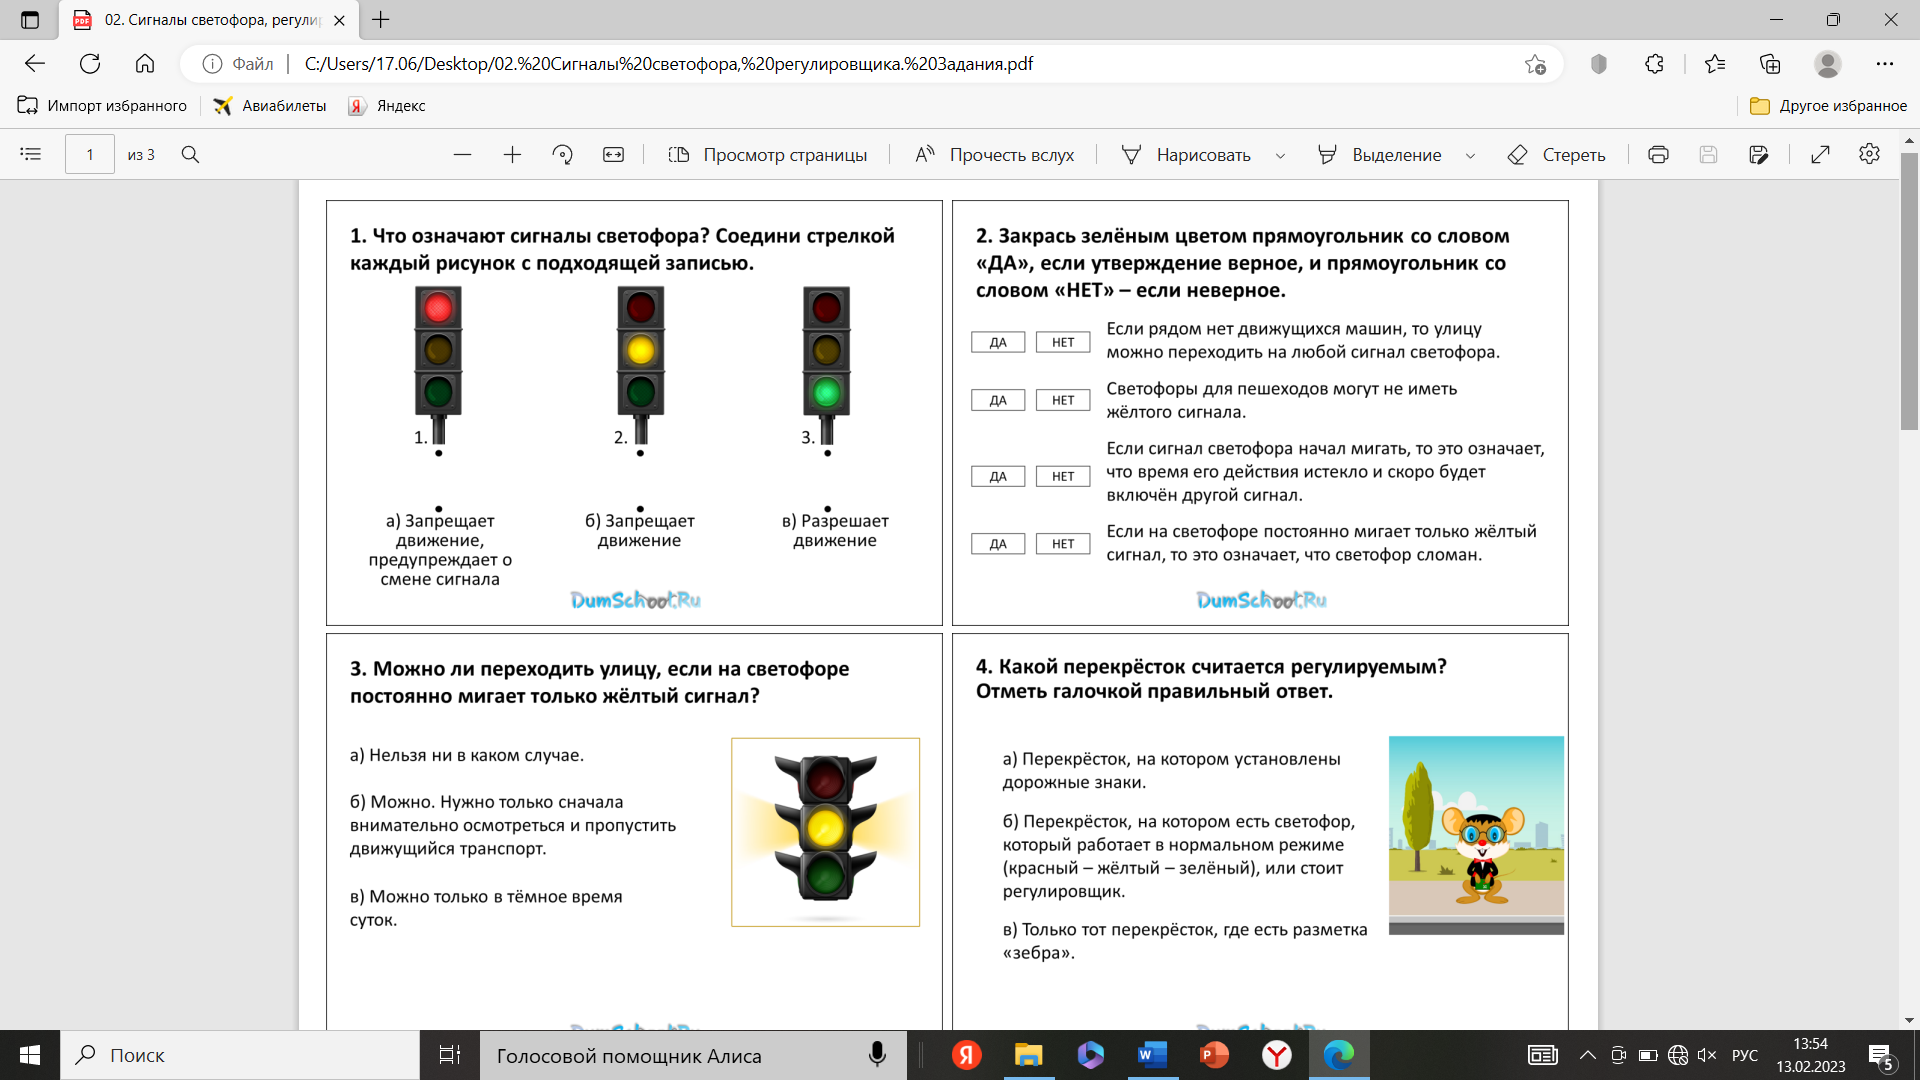This screenshot has height=1080, width=1920.
Task: Click ДА for the crossing-any-signal statement
Action: pos(998,342)
